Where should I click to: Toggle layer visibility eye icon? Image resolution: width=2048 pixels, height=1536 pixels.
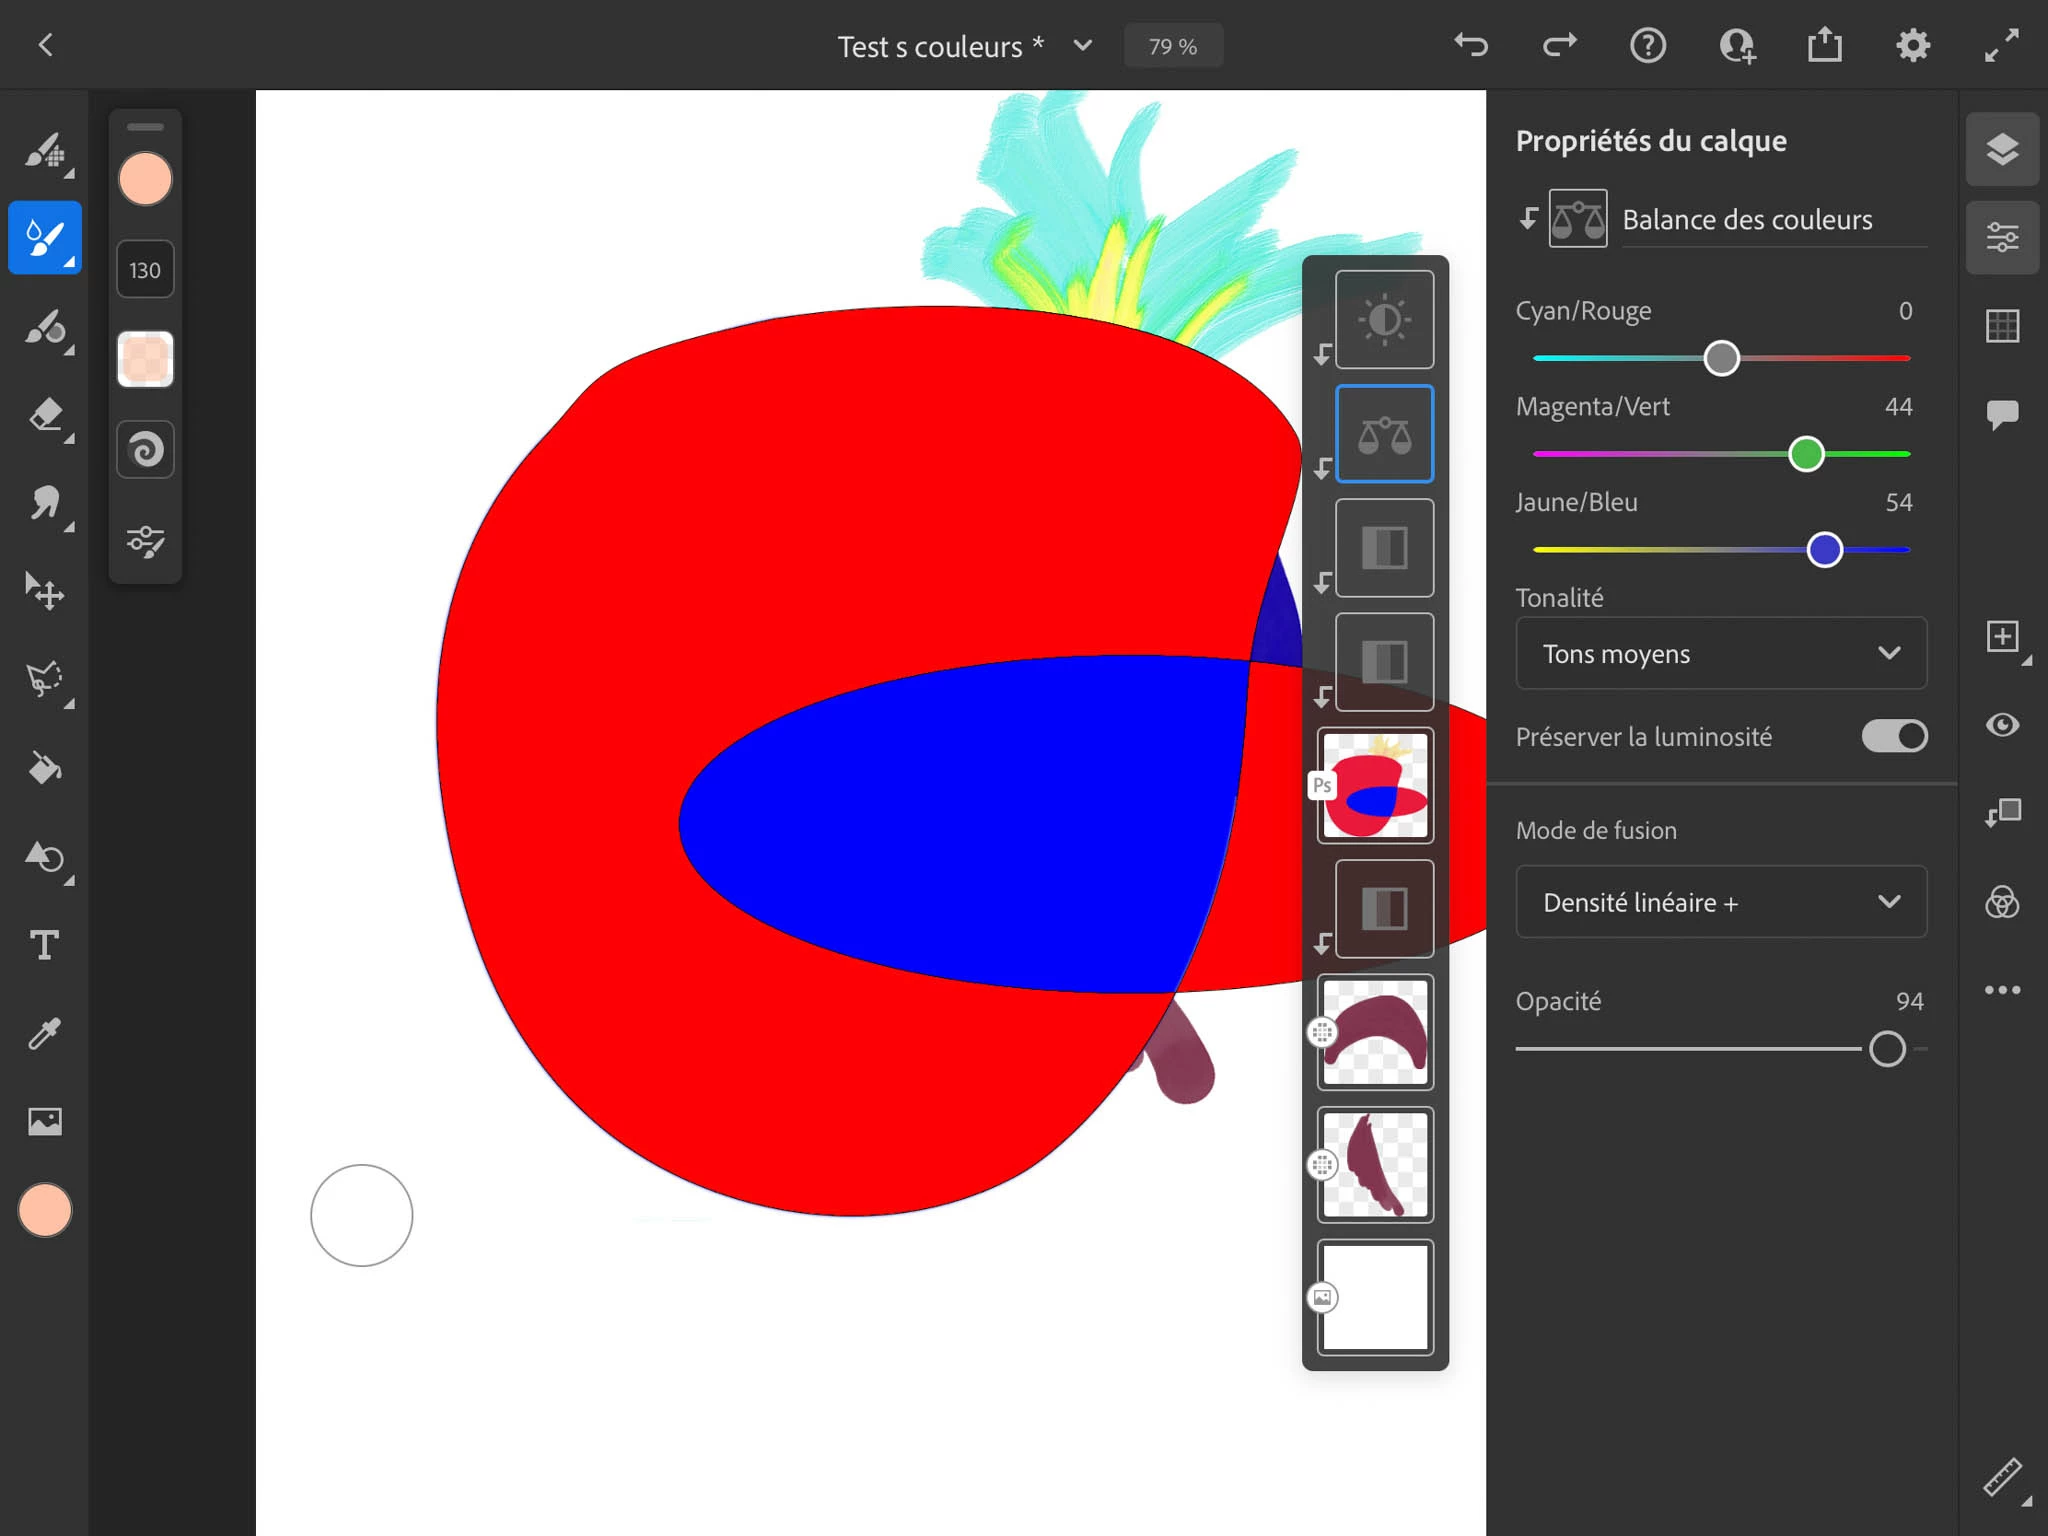[2002, 725]
